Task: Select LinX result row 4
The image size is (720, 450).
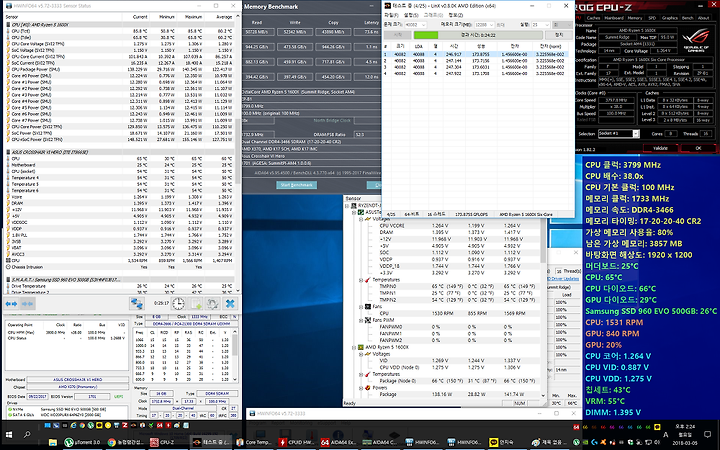Action: pyautogui.click(x=476, y=73)
